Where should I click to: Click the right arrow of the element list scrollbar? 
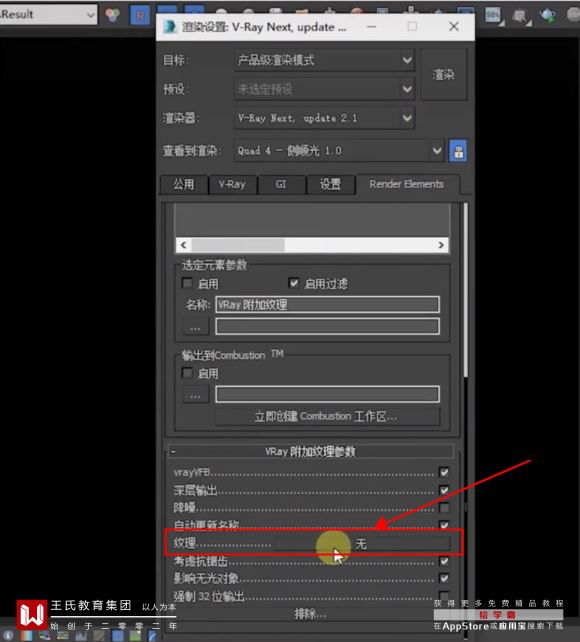tap(441, 245)
